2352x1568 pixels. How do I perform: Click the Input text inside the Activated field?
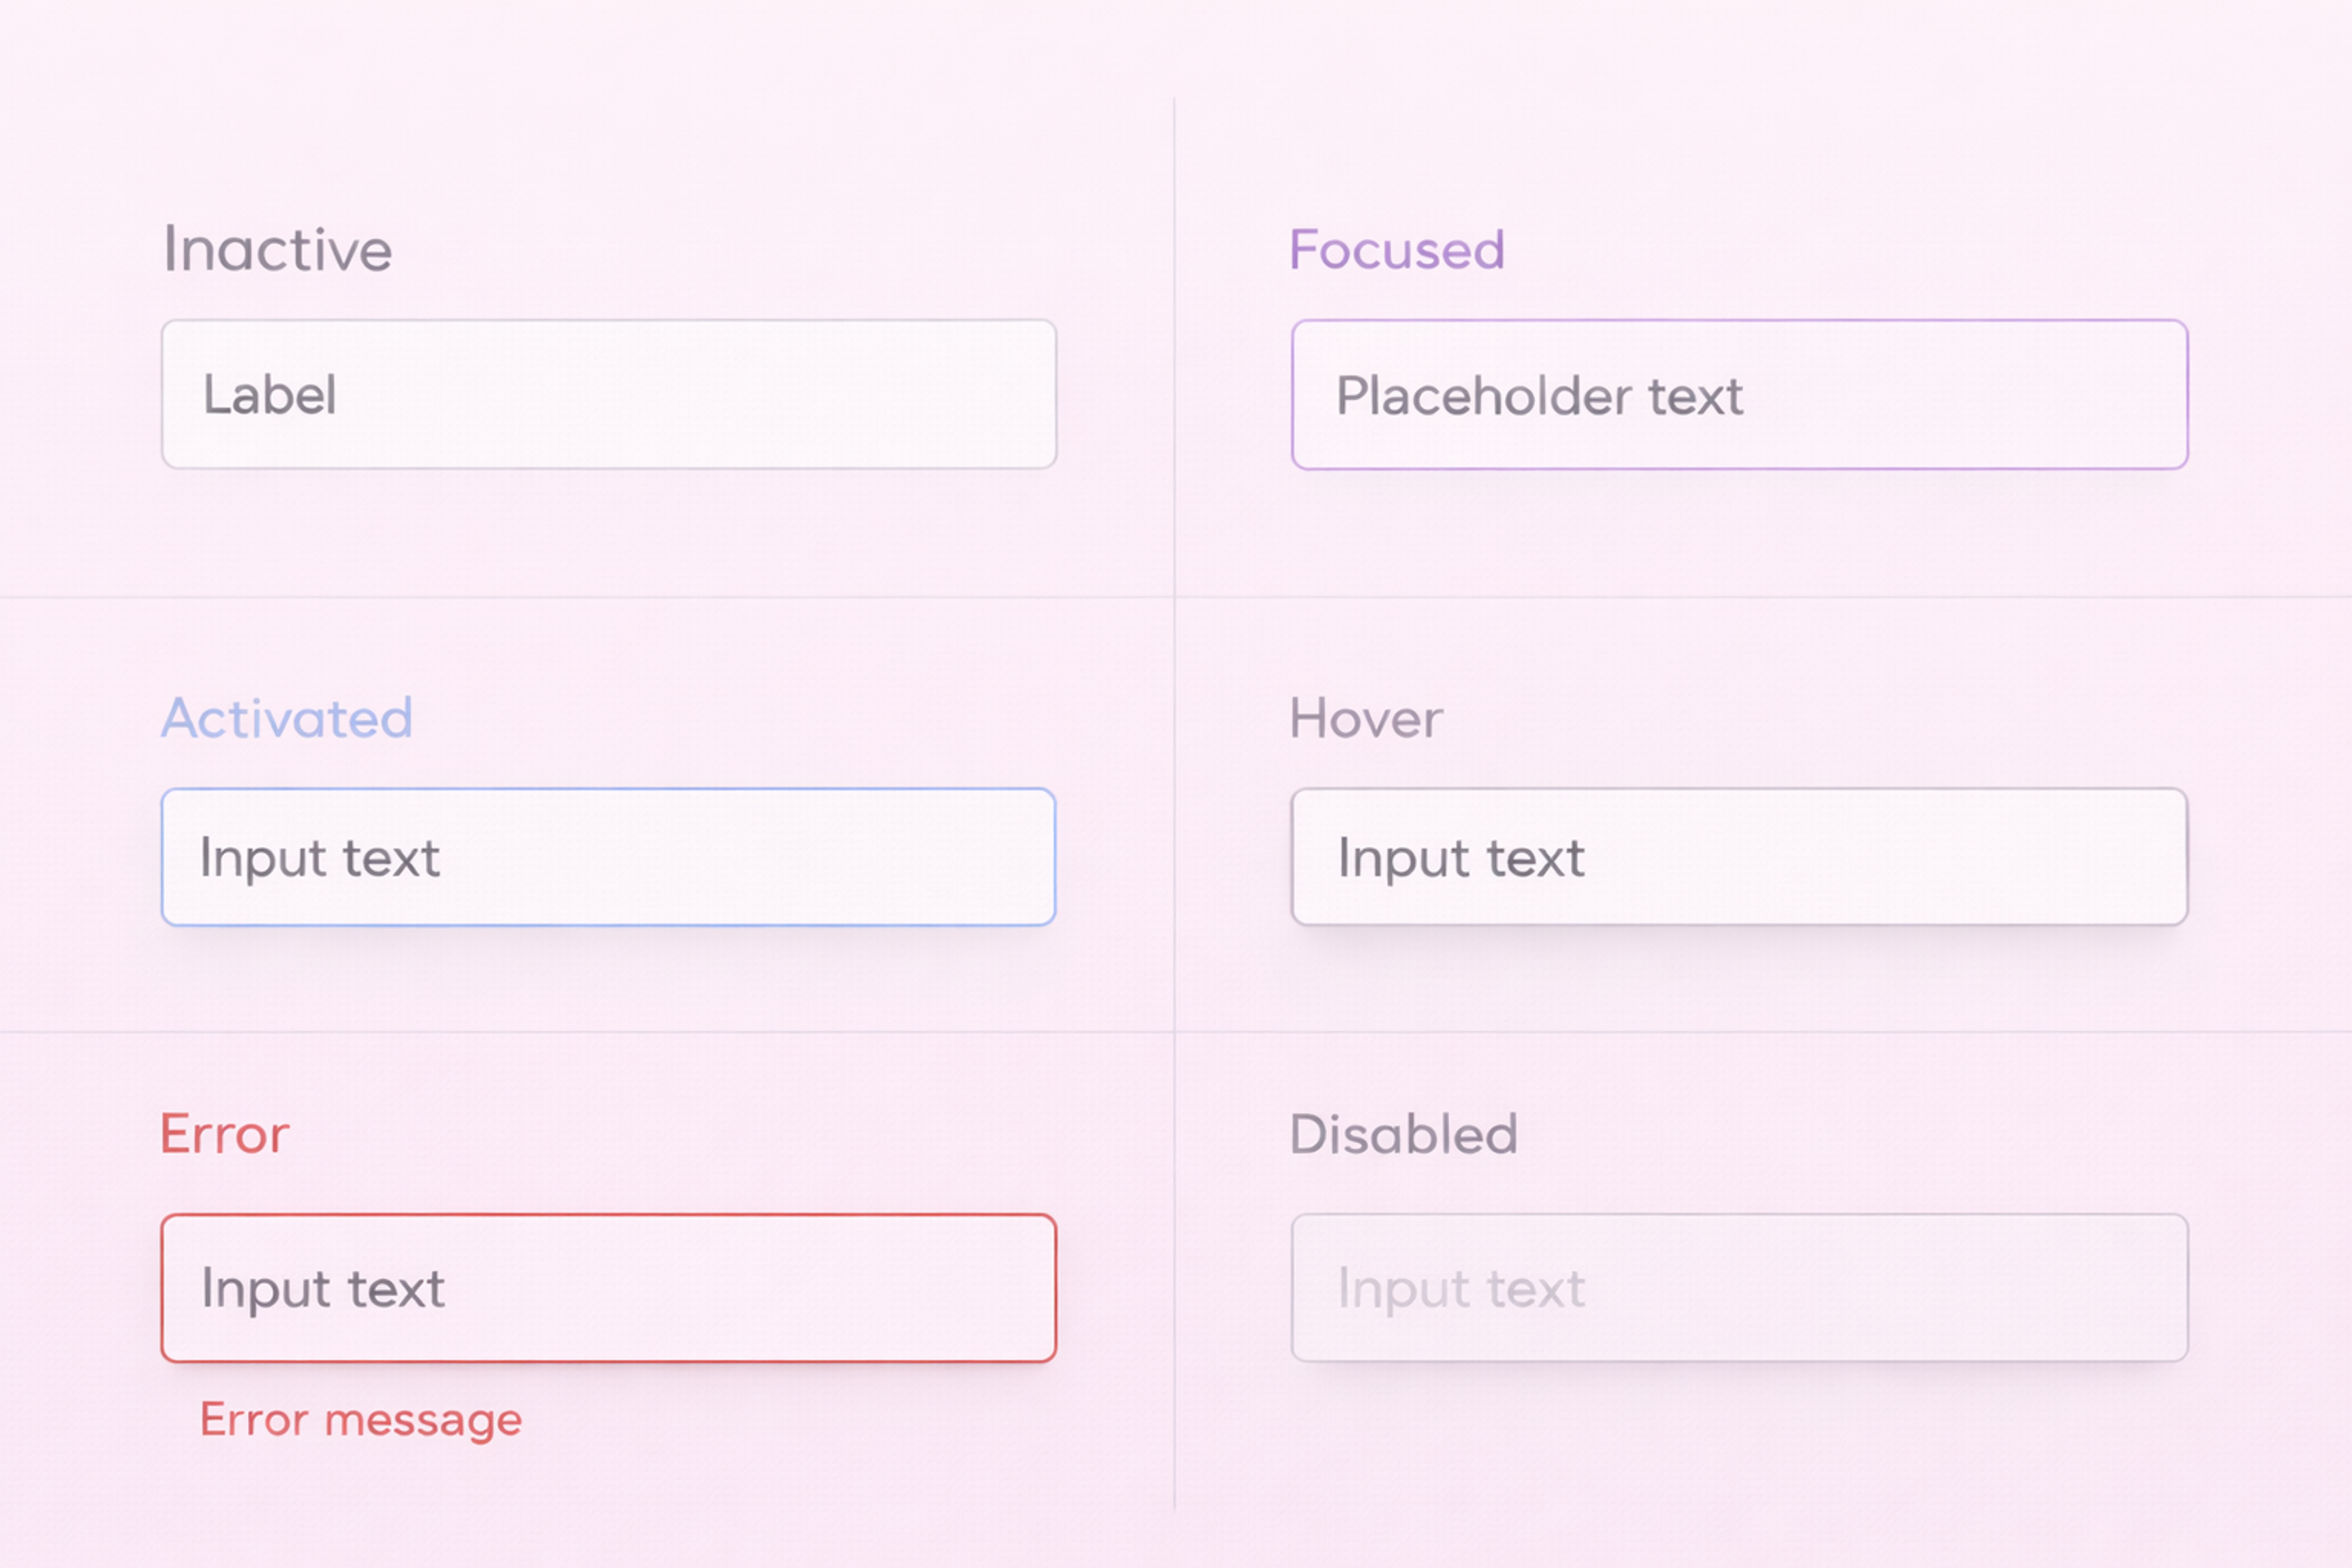tap(319, 858)
